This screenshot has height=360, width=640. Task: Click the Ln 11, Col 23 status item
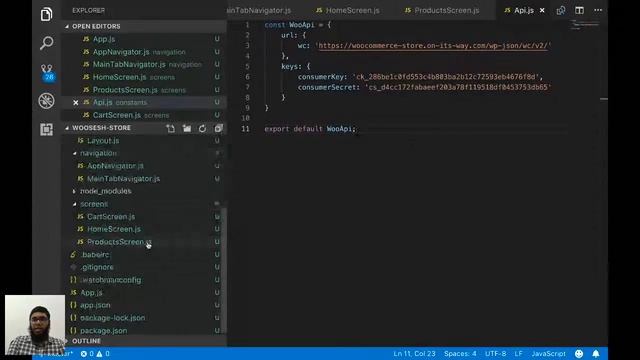point(414,354)
